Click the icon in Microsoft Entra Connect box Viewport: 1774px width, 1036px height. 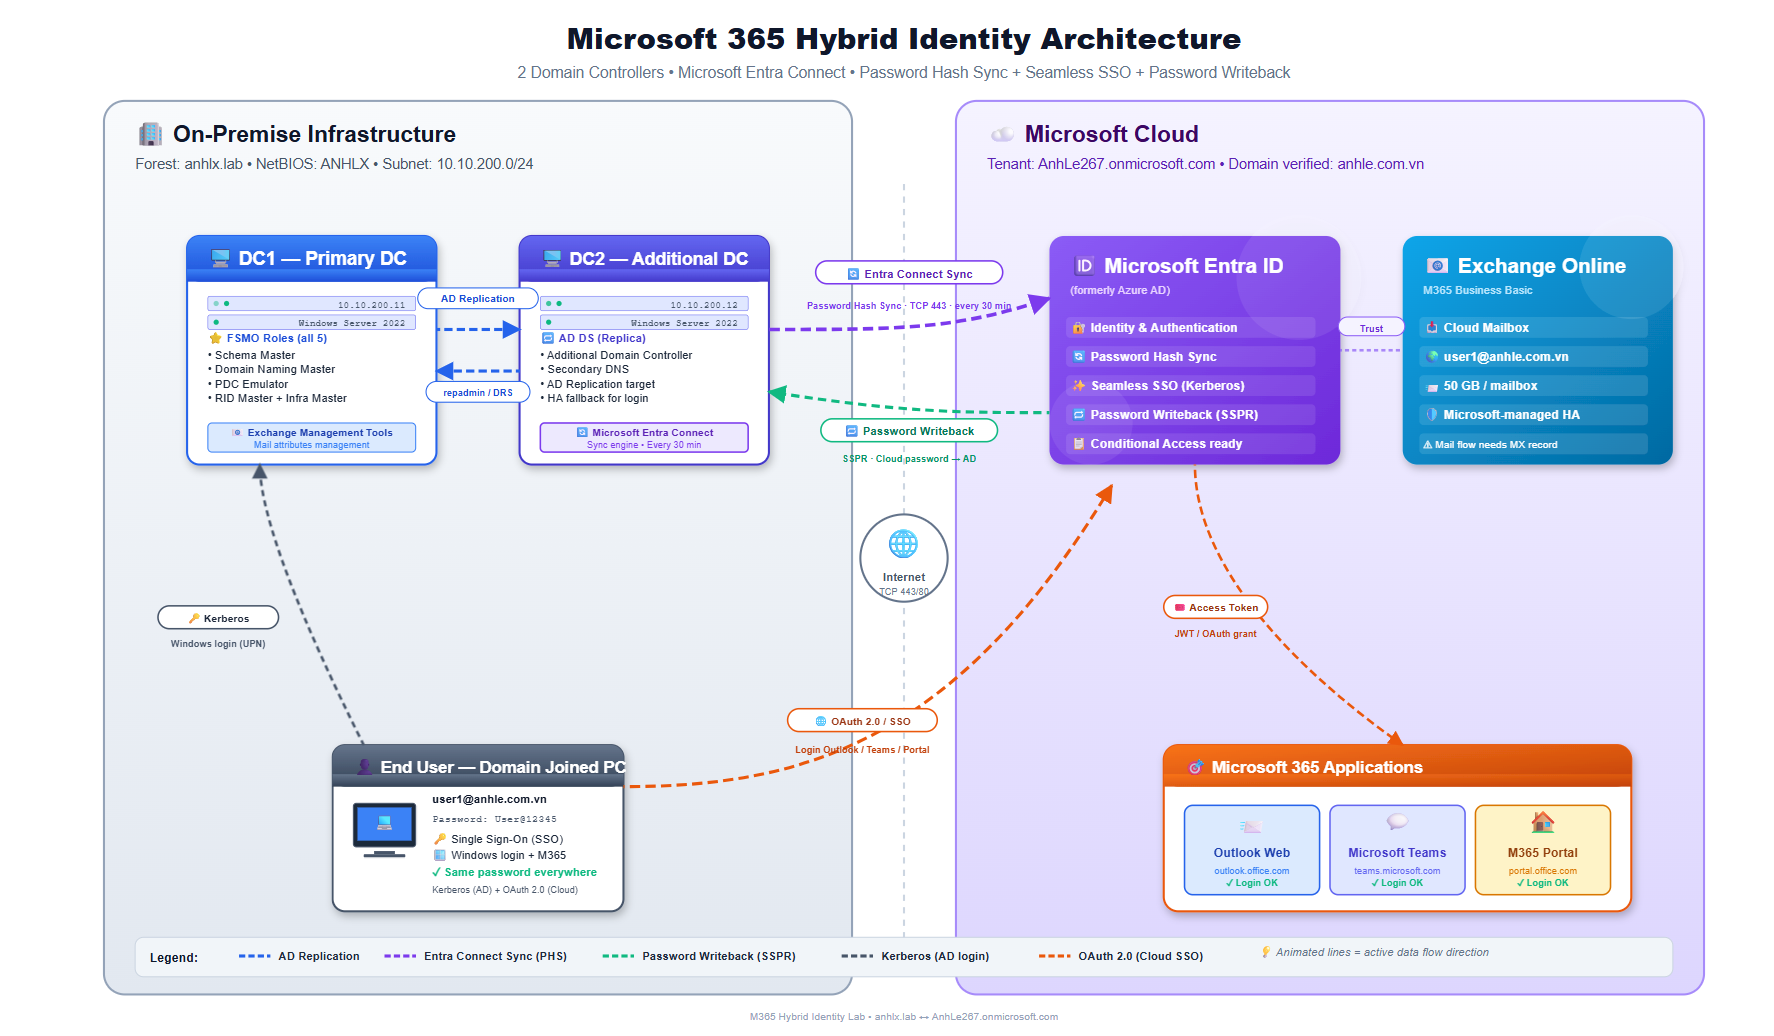[x=582, y=433]
